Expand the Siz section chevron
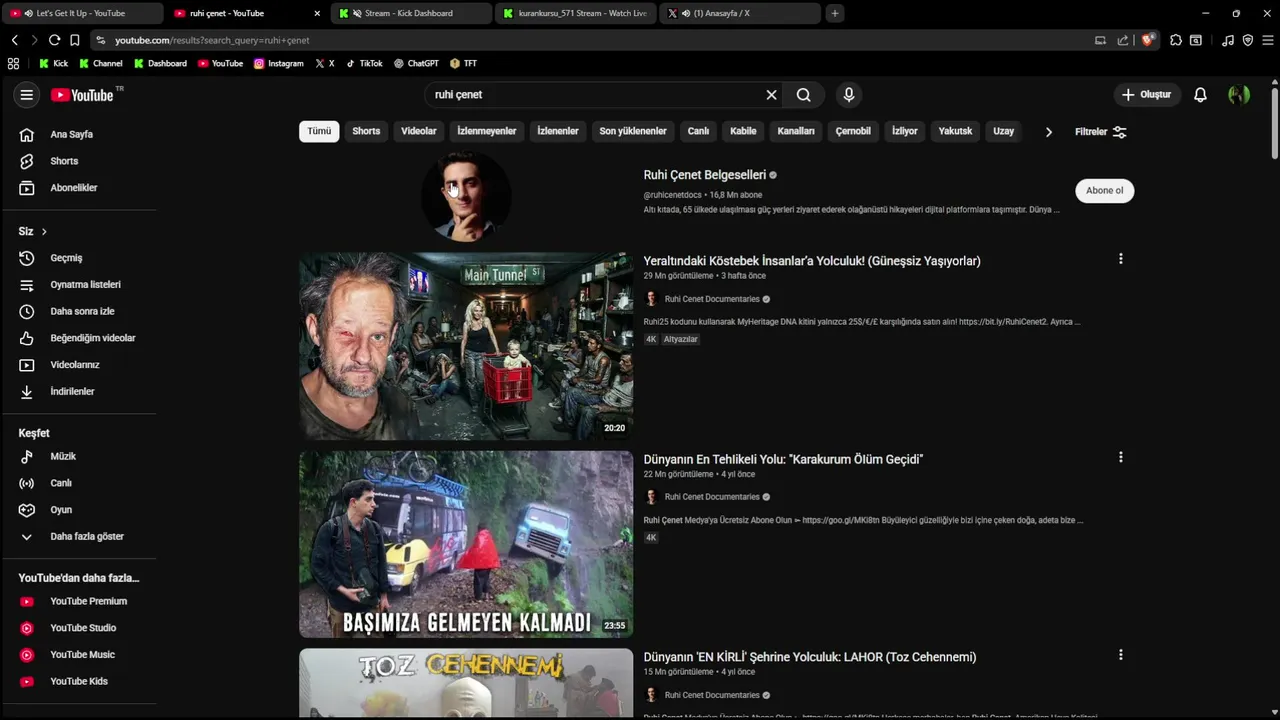The image size is (1280, 720). coord(44,232)
